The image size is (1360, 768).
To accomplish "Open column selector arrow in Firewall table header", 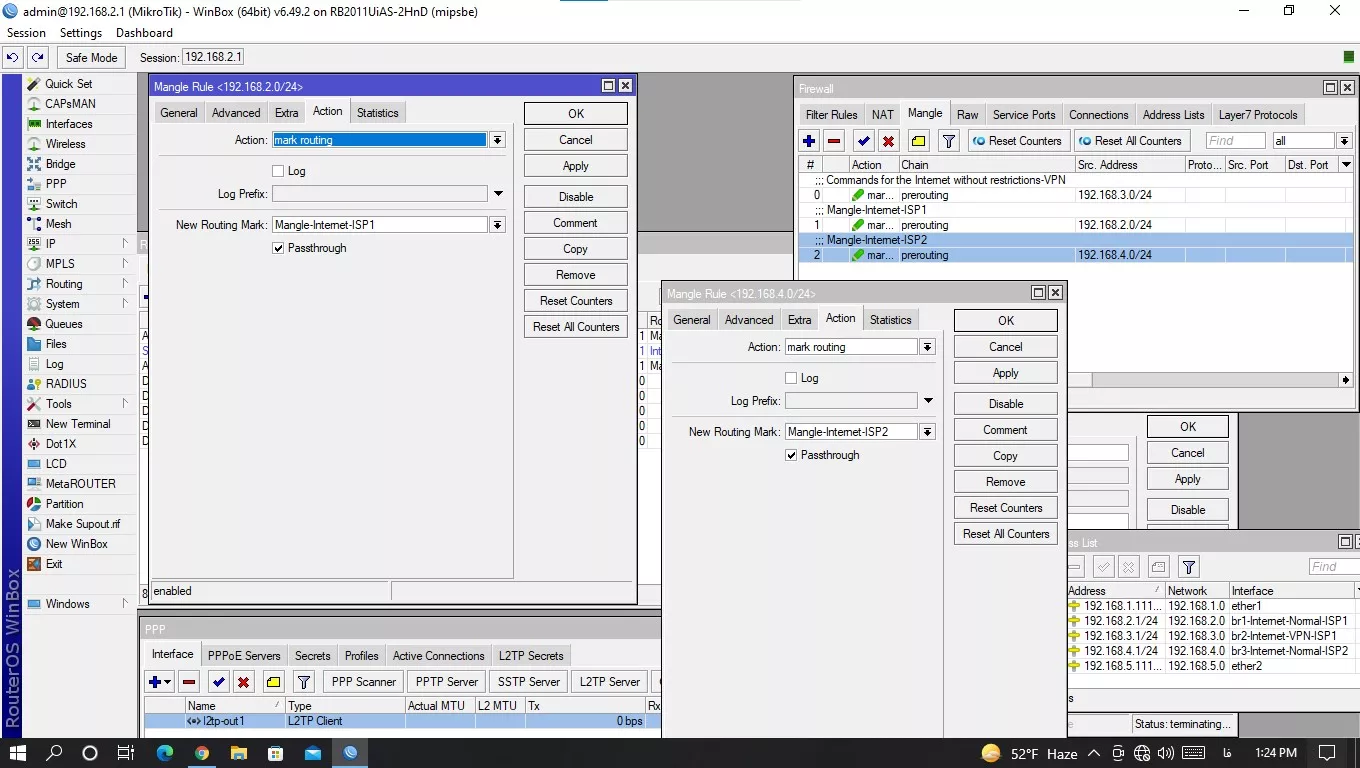I will [1346, 165].
